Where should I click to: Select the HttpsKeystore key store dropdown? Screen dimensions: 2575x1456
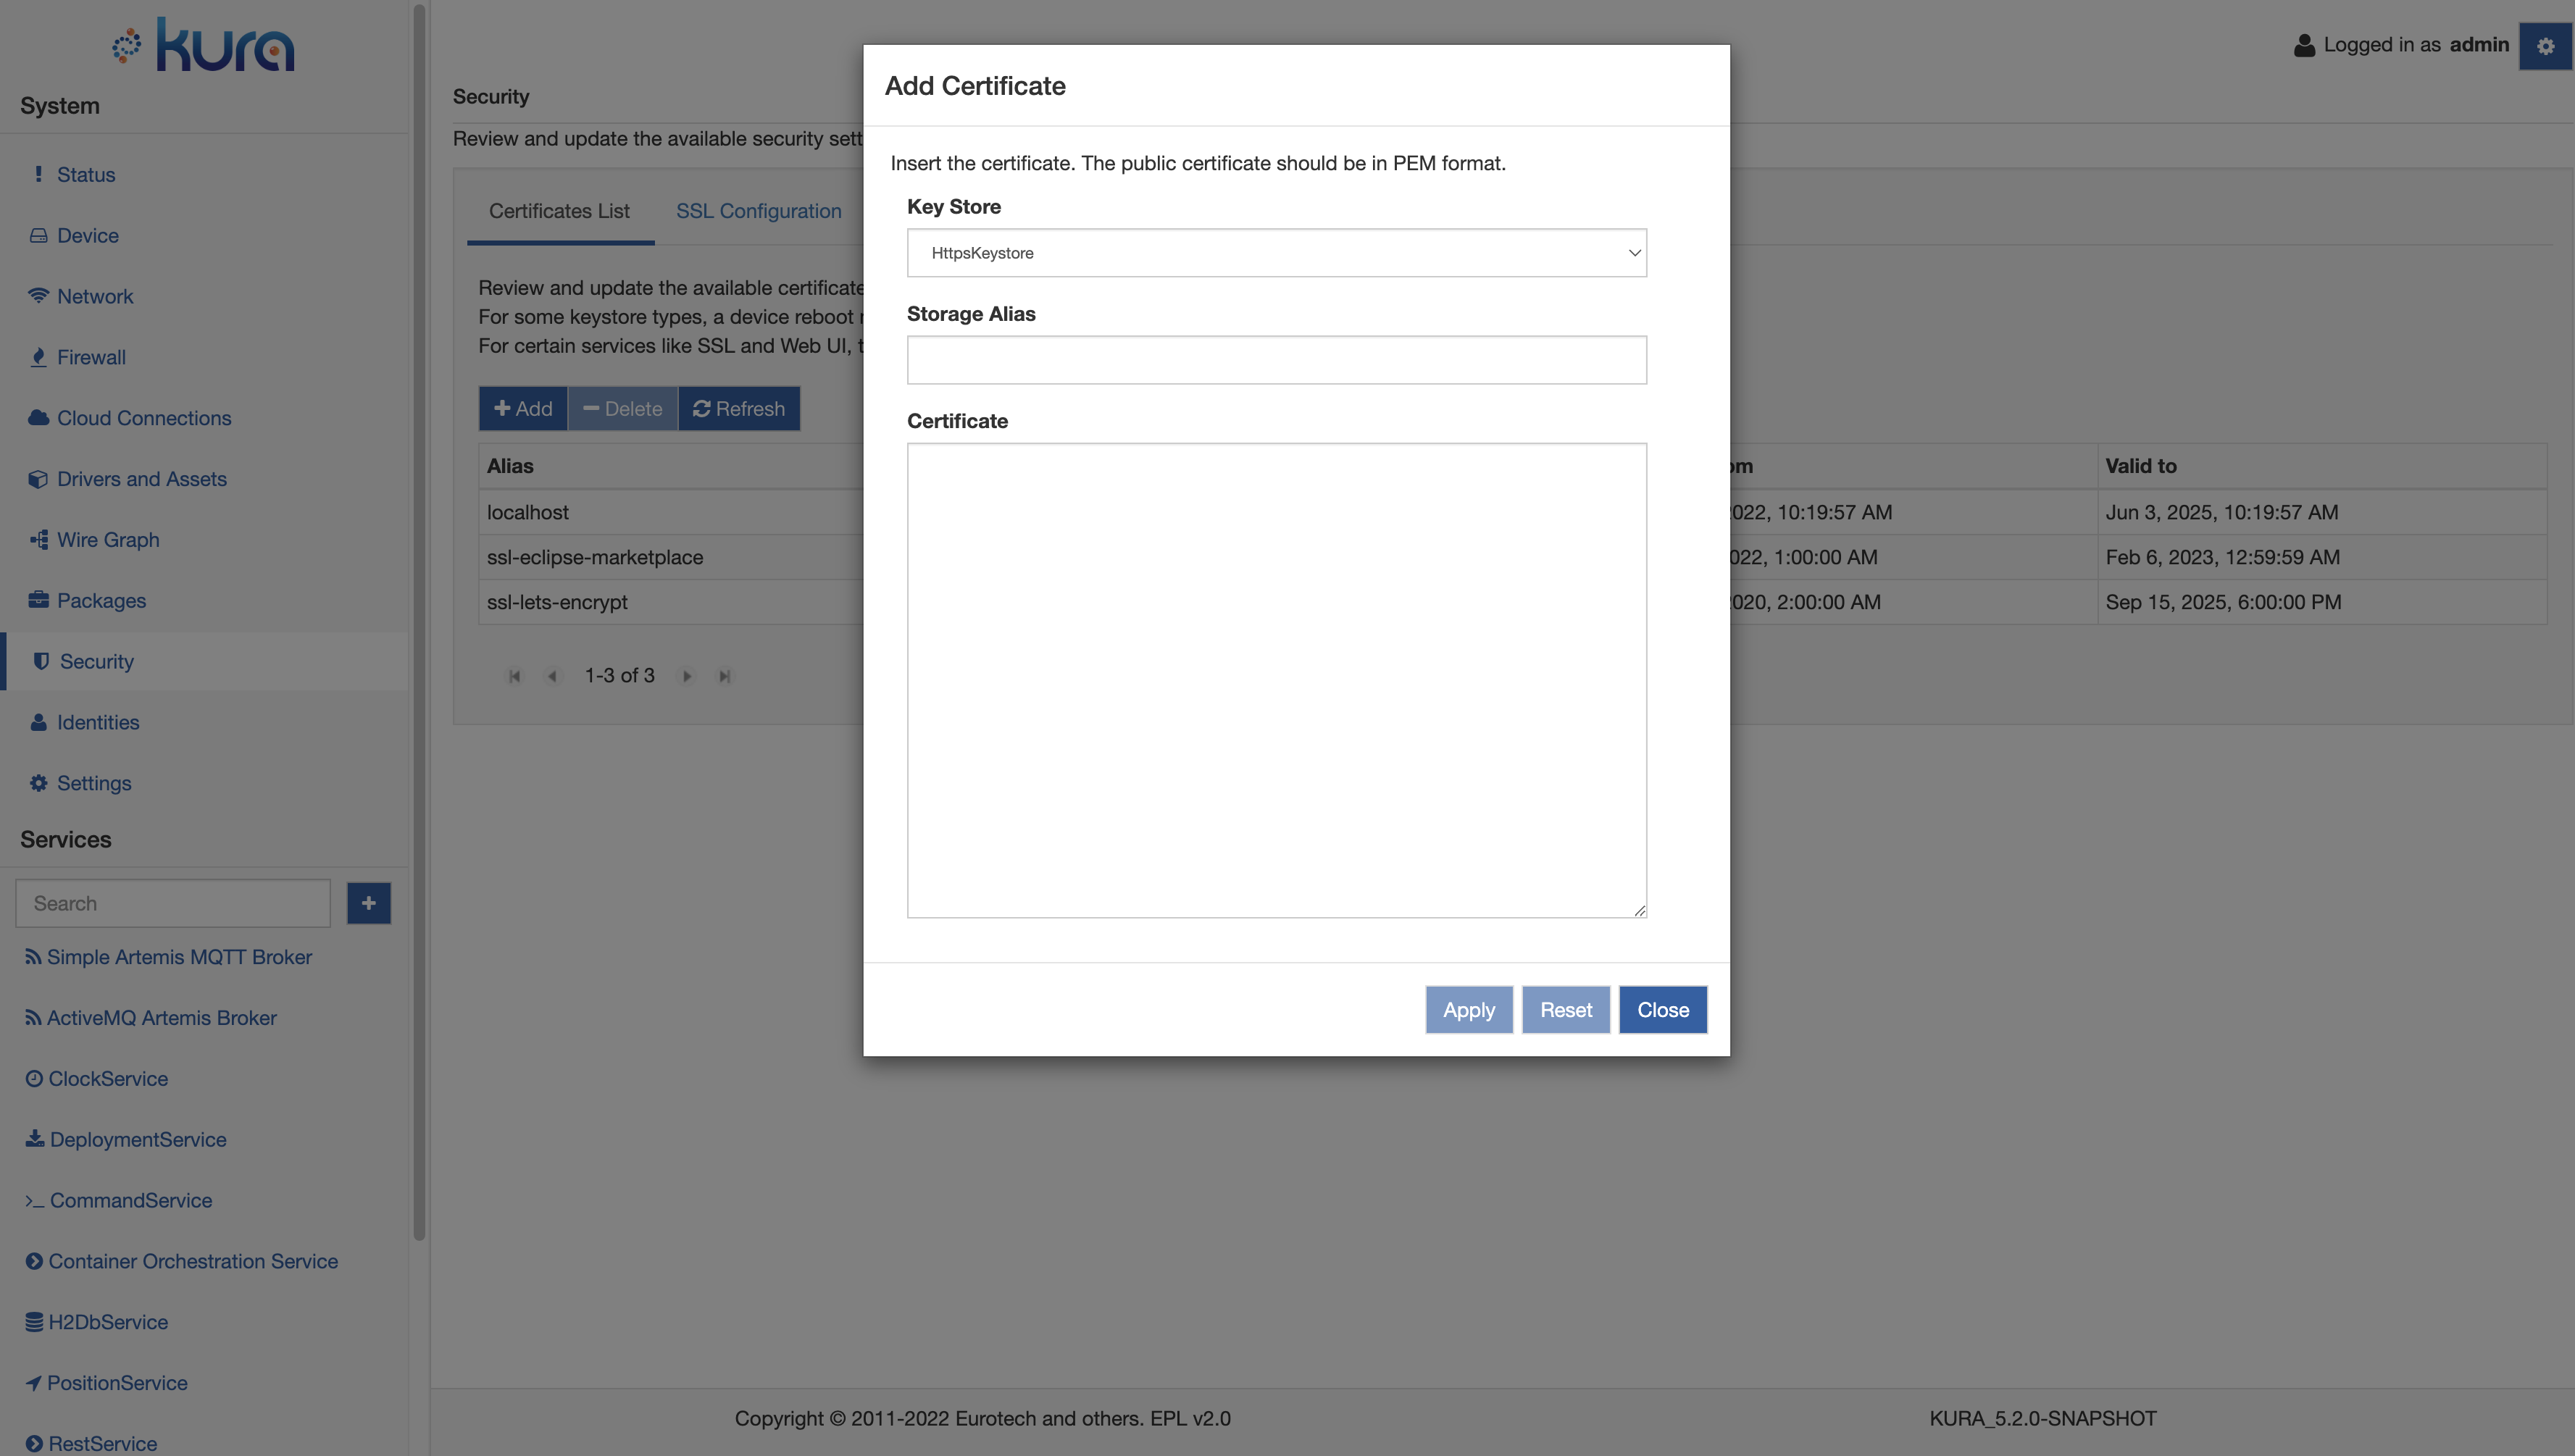tap(1275, 251)
